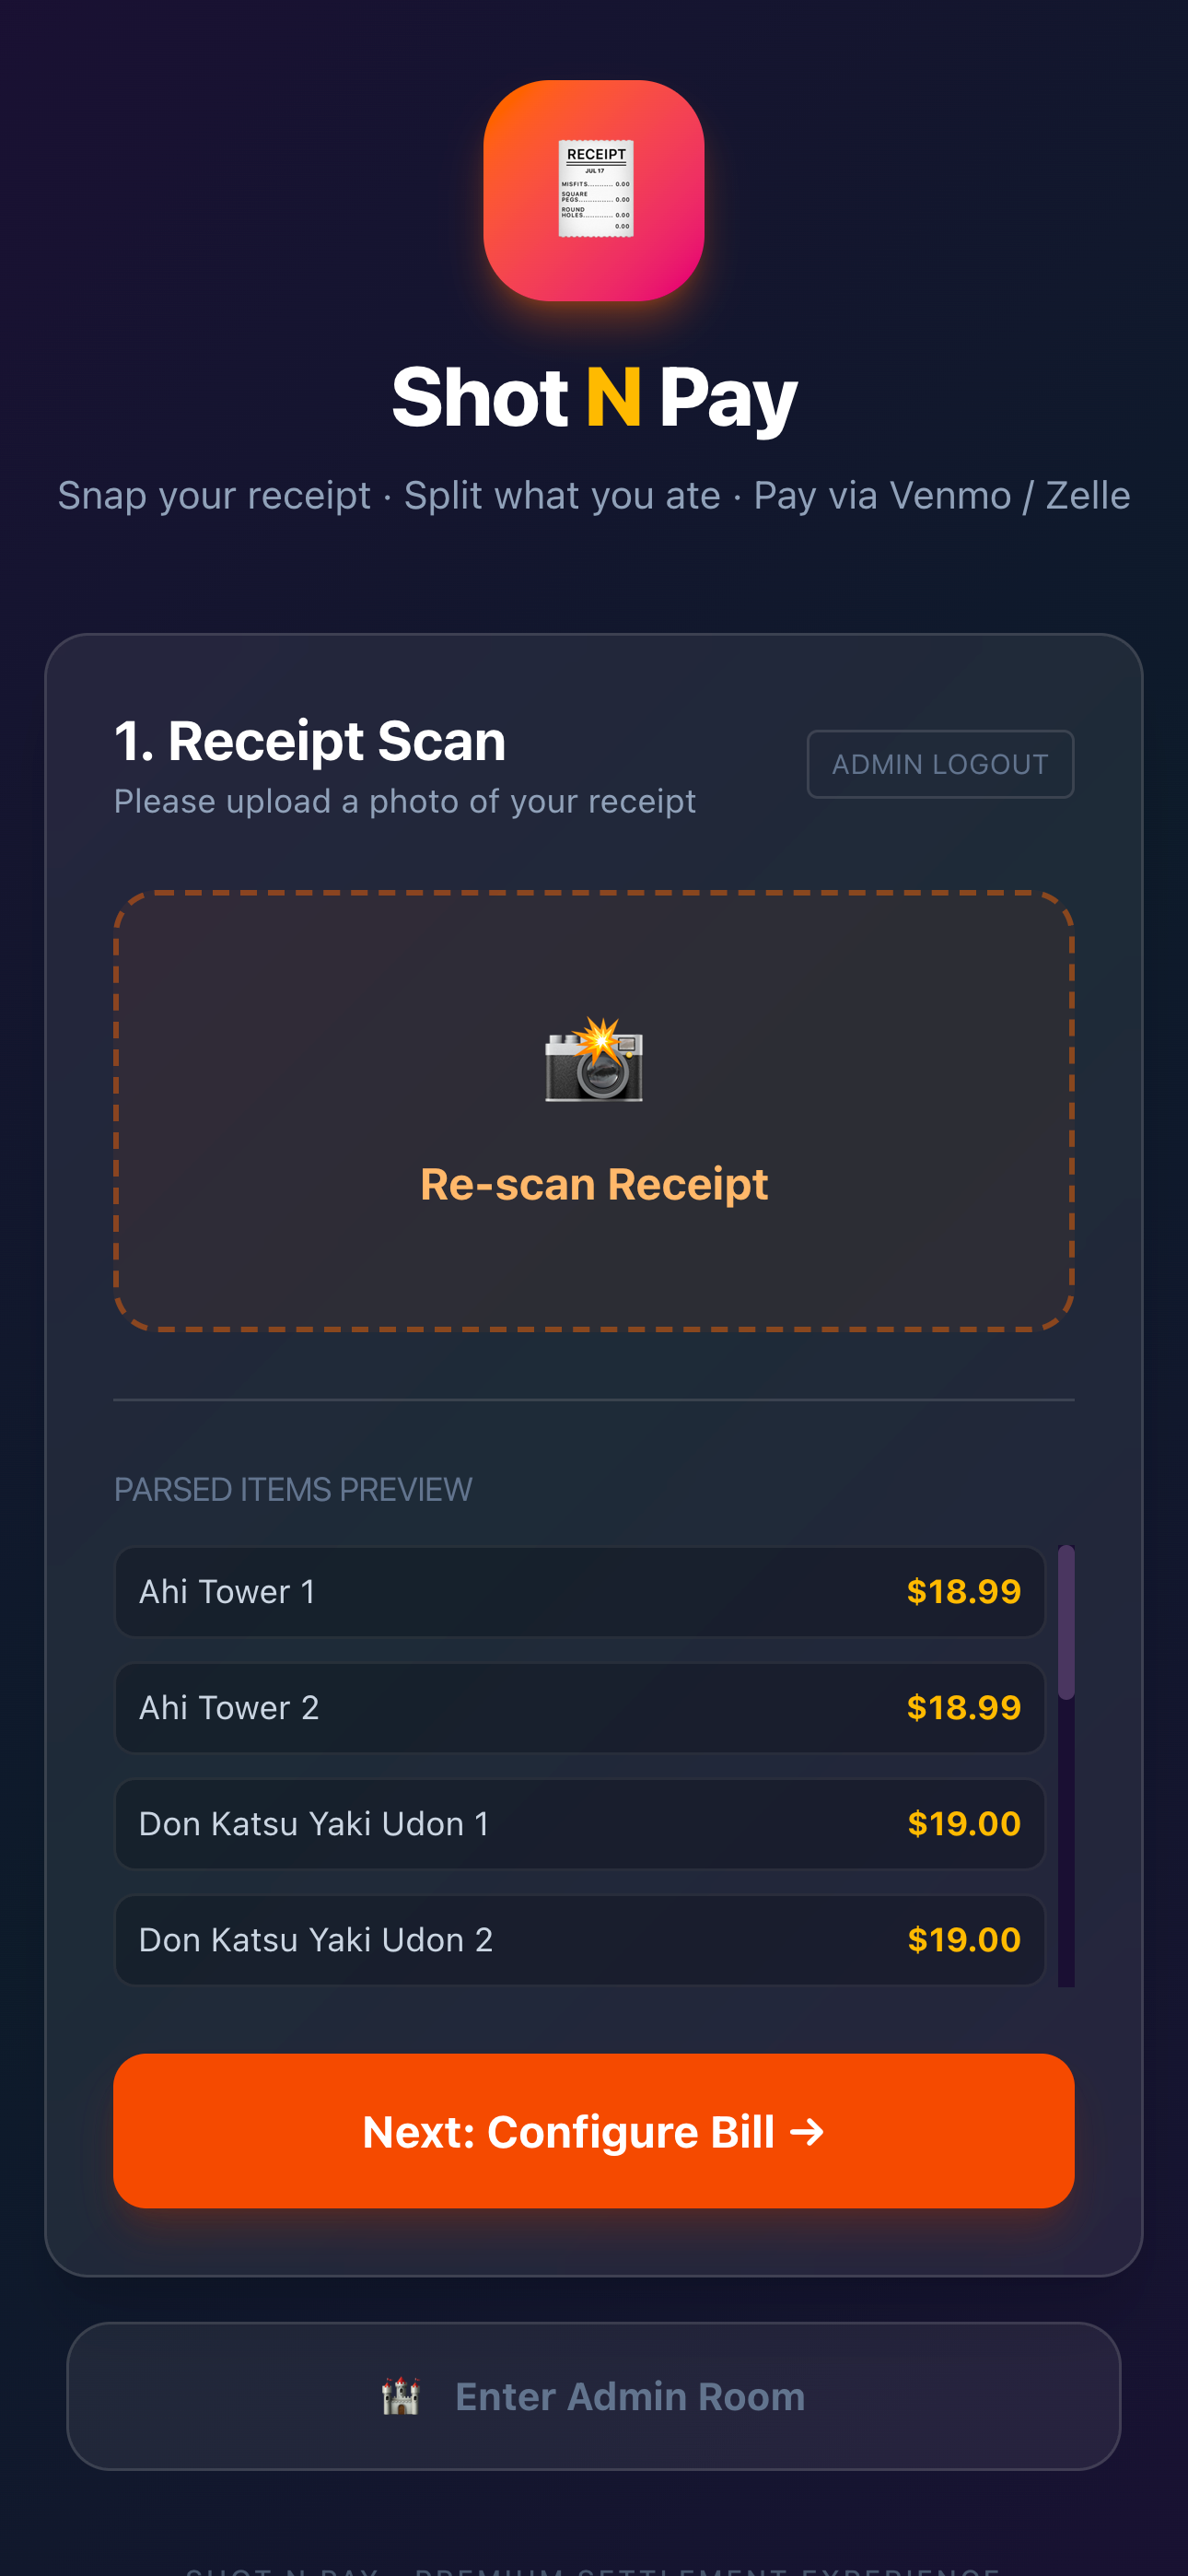
Task: Click the $18.99 price for Ahi Tower 1
Action: click(963, 1591)
